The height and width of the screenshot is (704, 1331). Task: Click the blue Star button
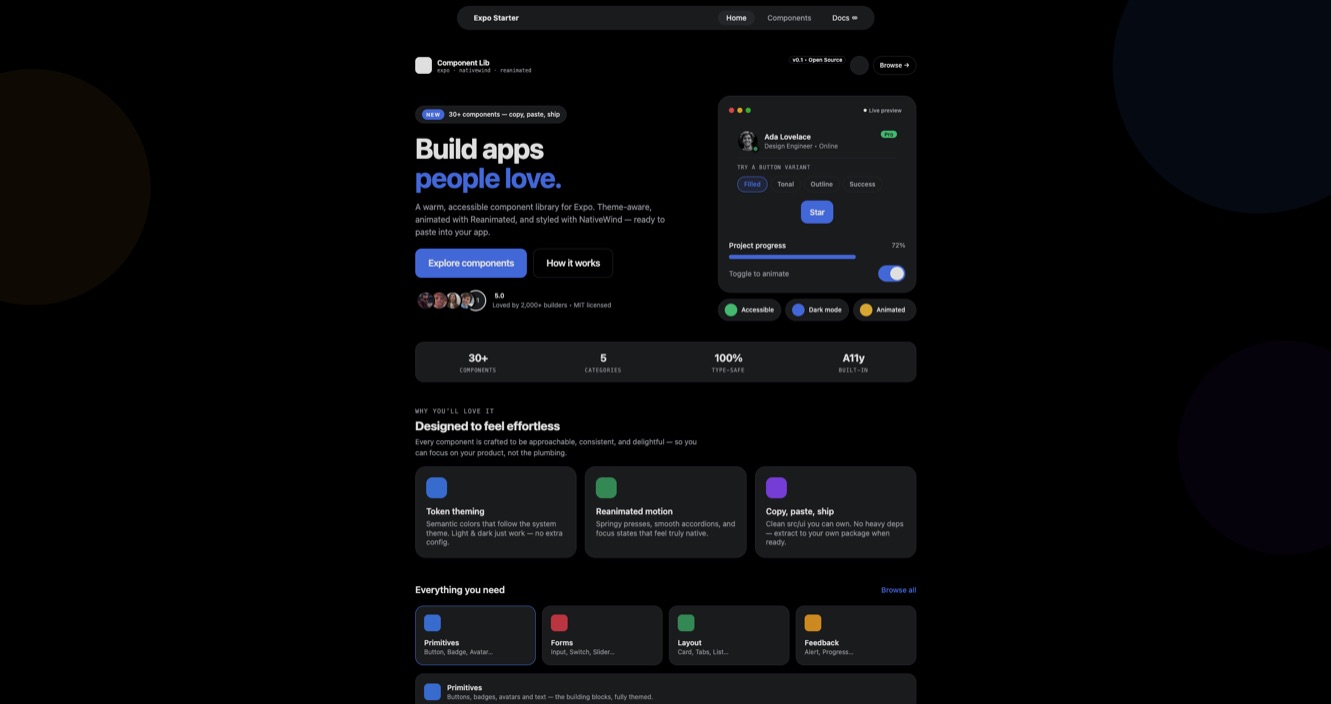coord(817,212)
